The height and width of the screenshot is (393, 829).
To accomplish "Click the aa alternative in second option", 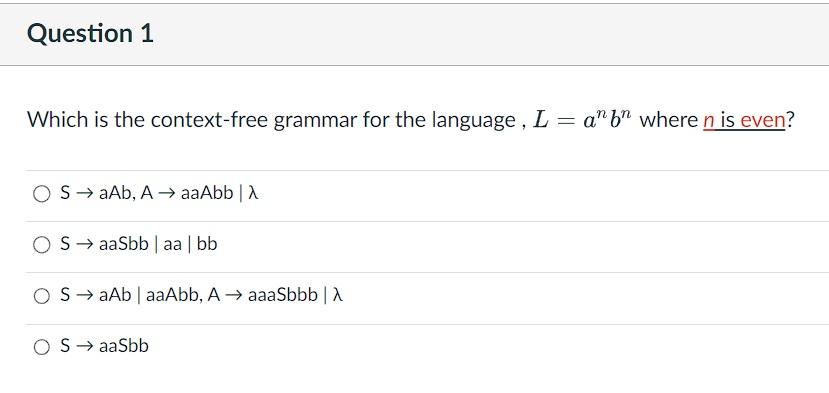I will (173, 244).
